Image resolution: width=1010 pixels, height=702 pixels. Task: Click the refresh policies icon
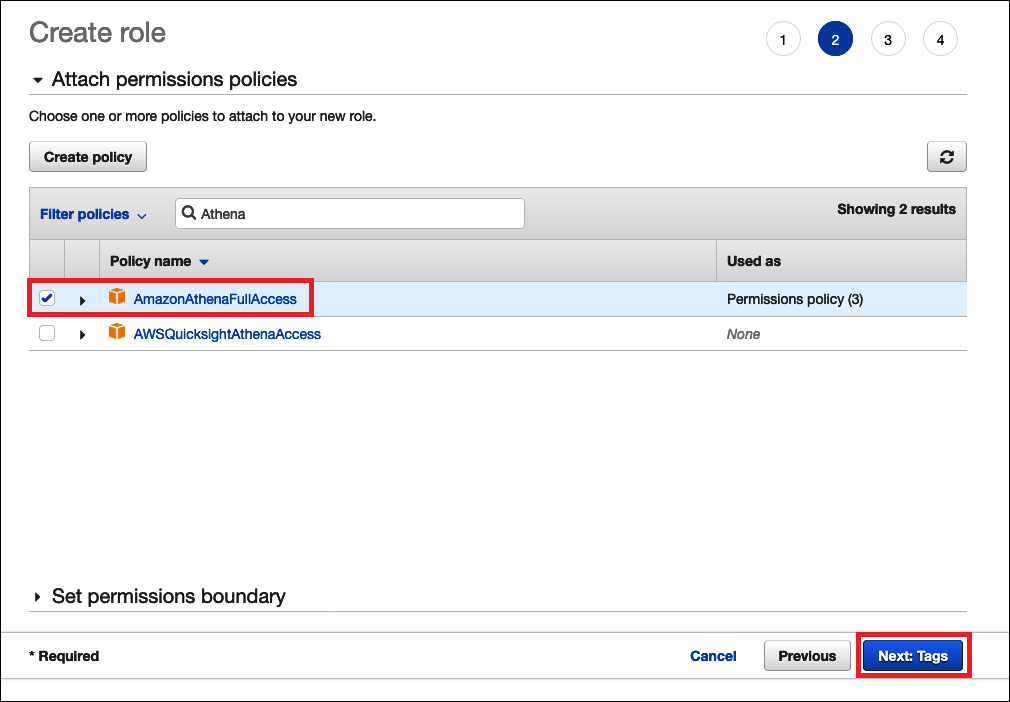point(946,156)
